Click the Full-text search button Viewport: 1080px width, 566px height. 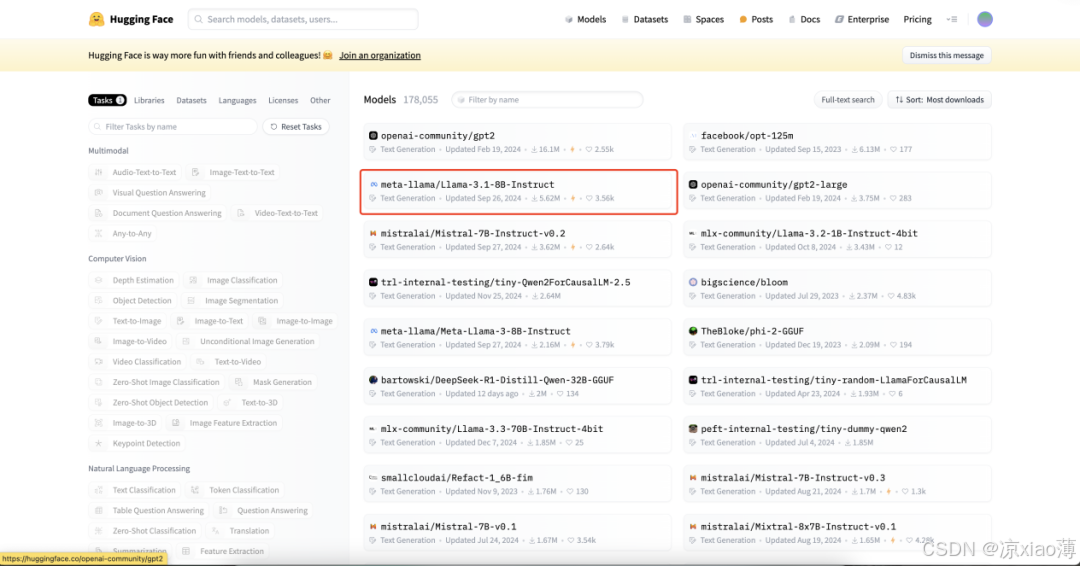pos(848,100)
